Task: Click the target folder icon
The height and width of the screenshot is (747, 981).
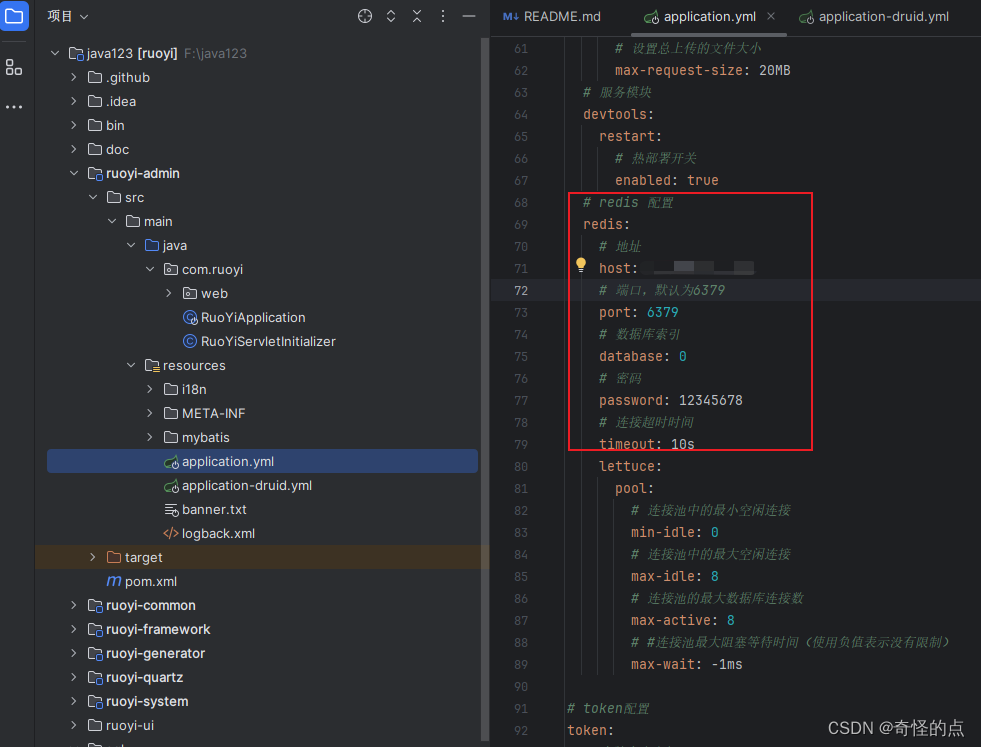Action: point(114,557)
